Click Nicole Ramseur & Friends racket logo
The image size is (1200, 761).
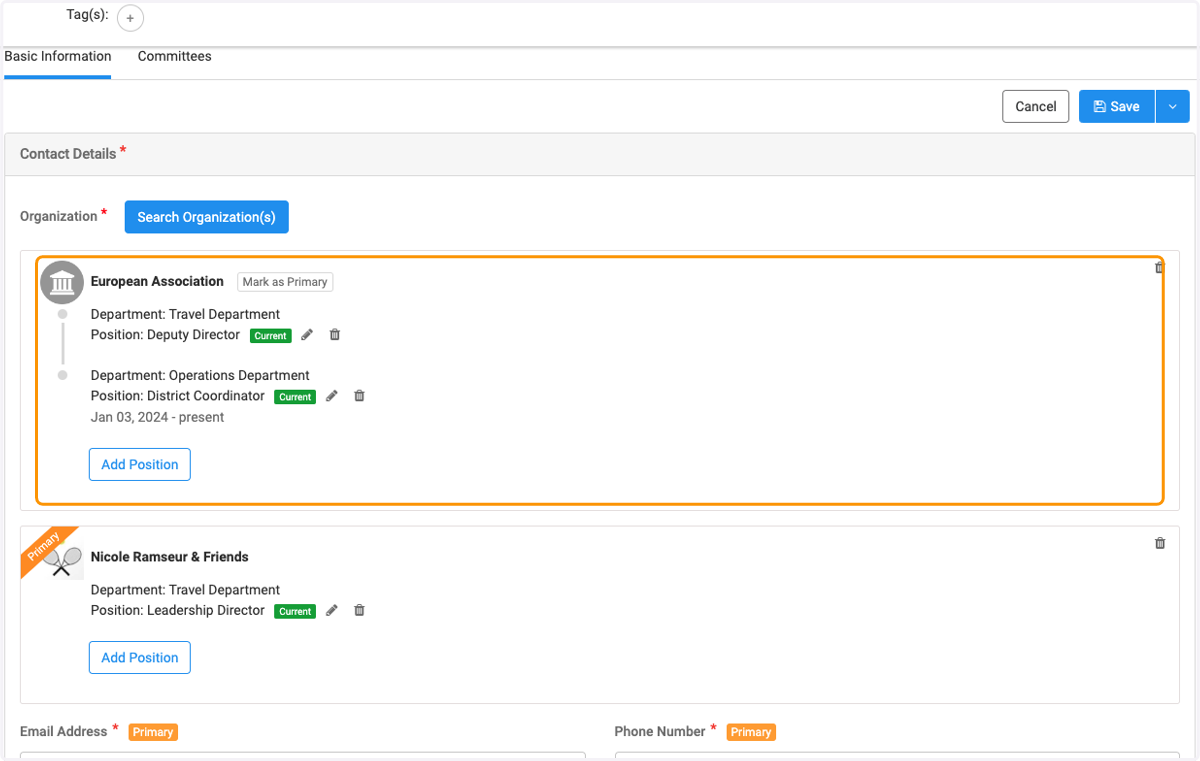(x=63, y=560)
